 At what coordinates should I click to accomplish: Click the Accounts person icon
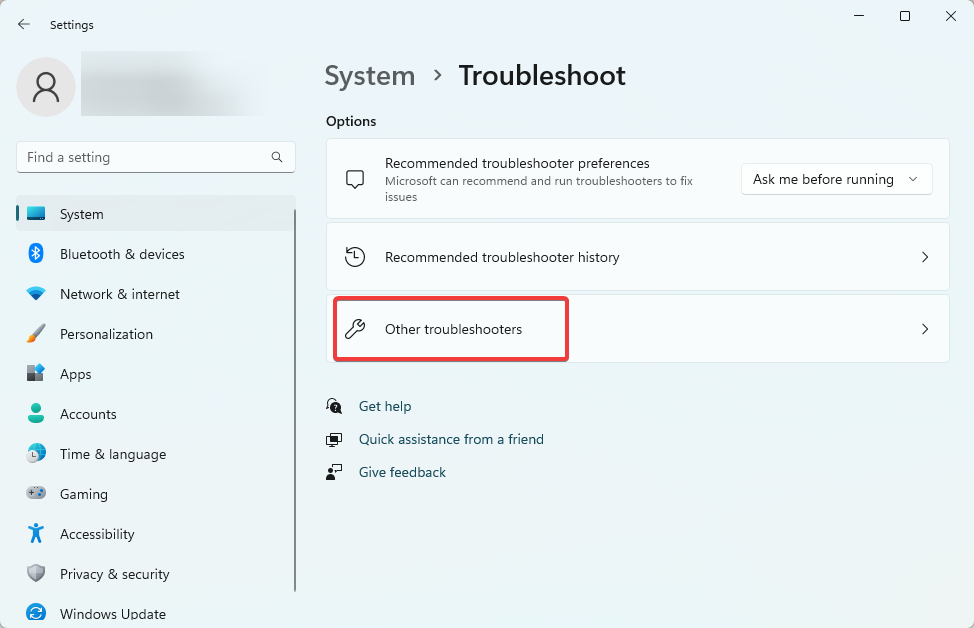(36, 414)
